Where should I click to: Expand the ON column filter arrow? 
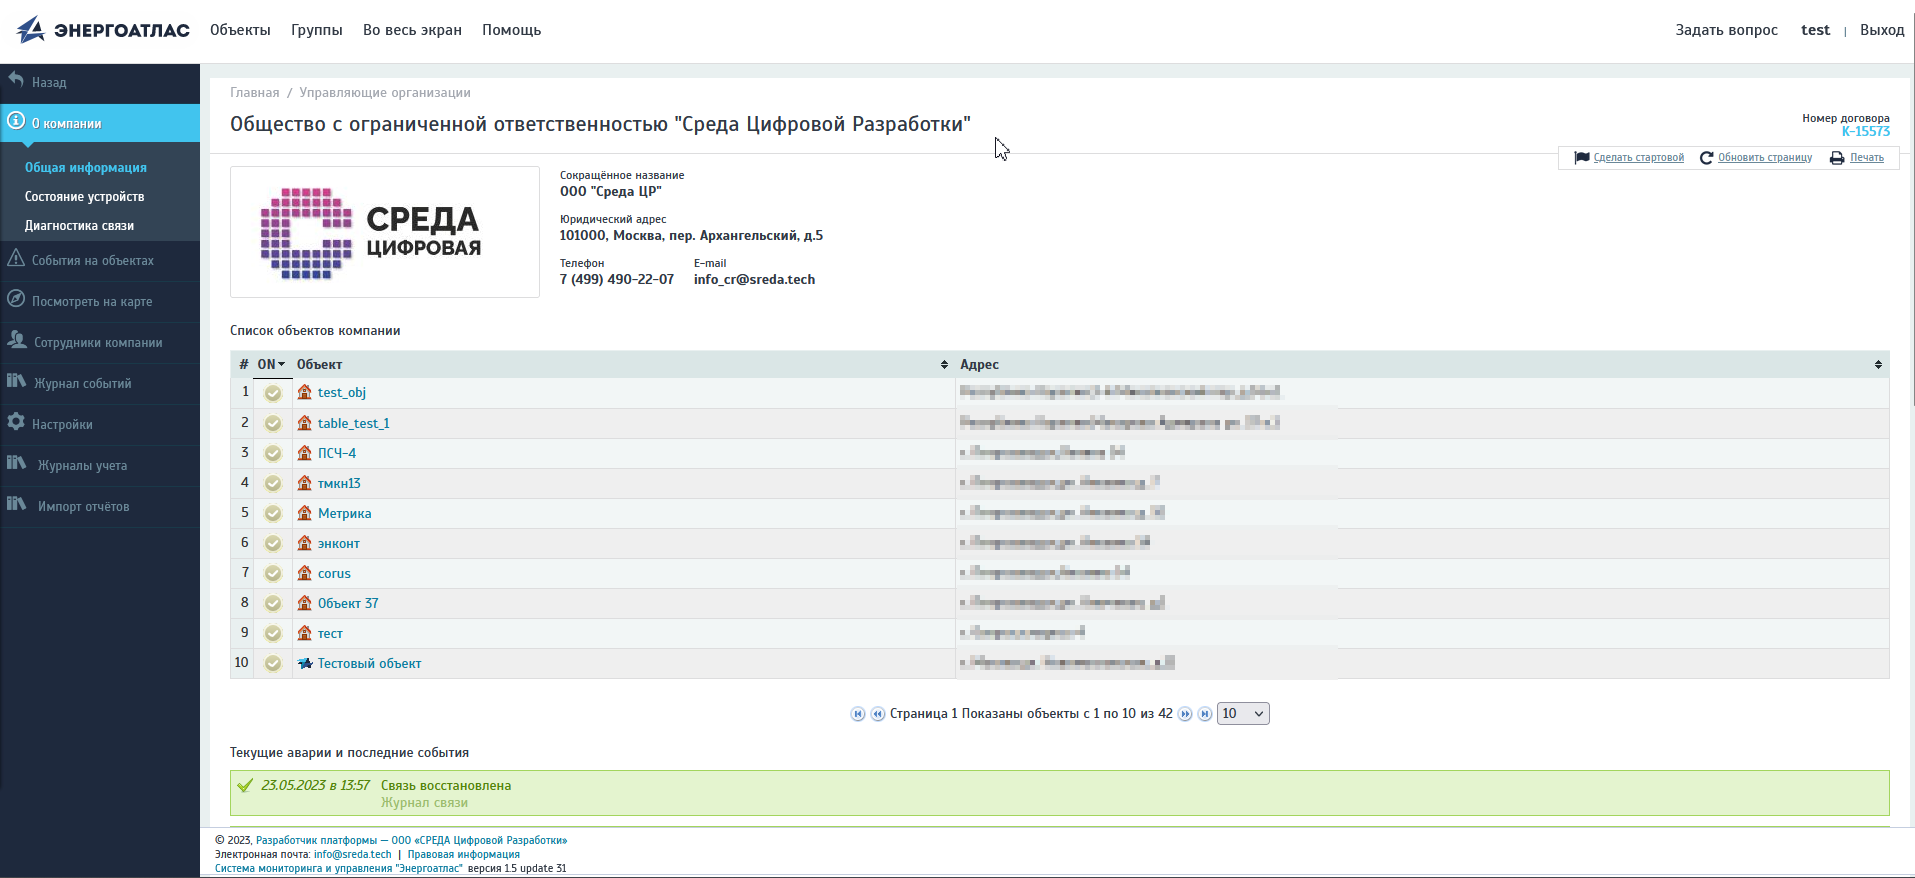[x=282, y=365]
